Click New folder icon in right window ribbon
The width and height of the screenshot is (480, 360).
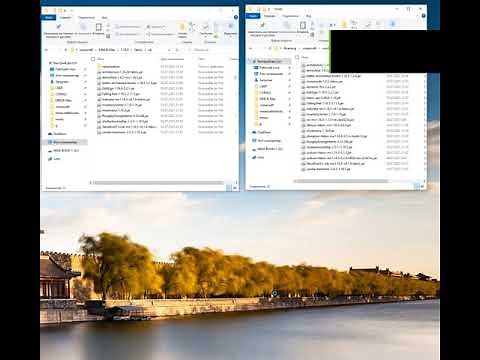(x=344, y=24)
